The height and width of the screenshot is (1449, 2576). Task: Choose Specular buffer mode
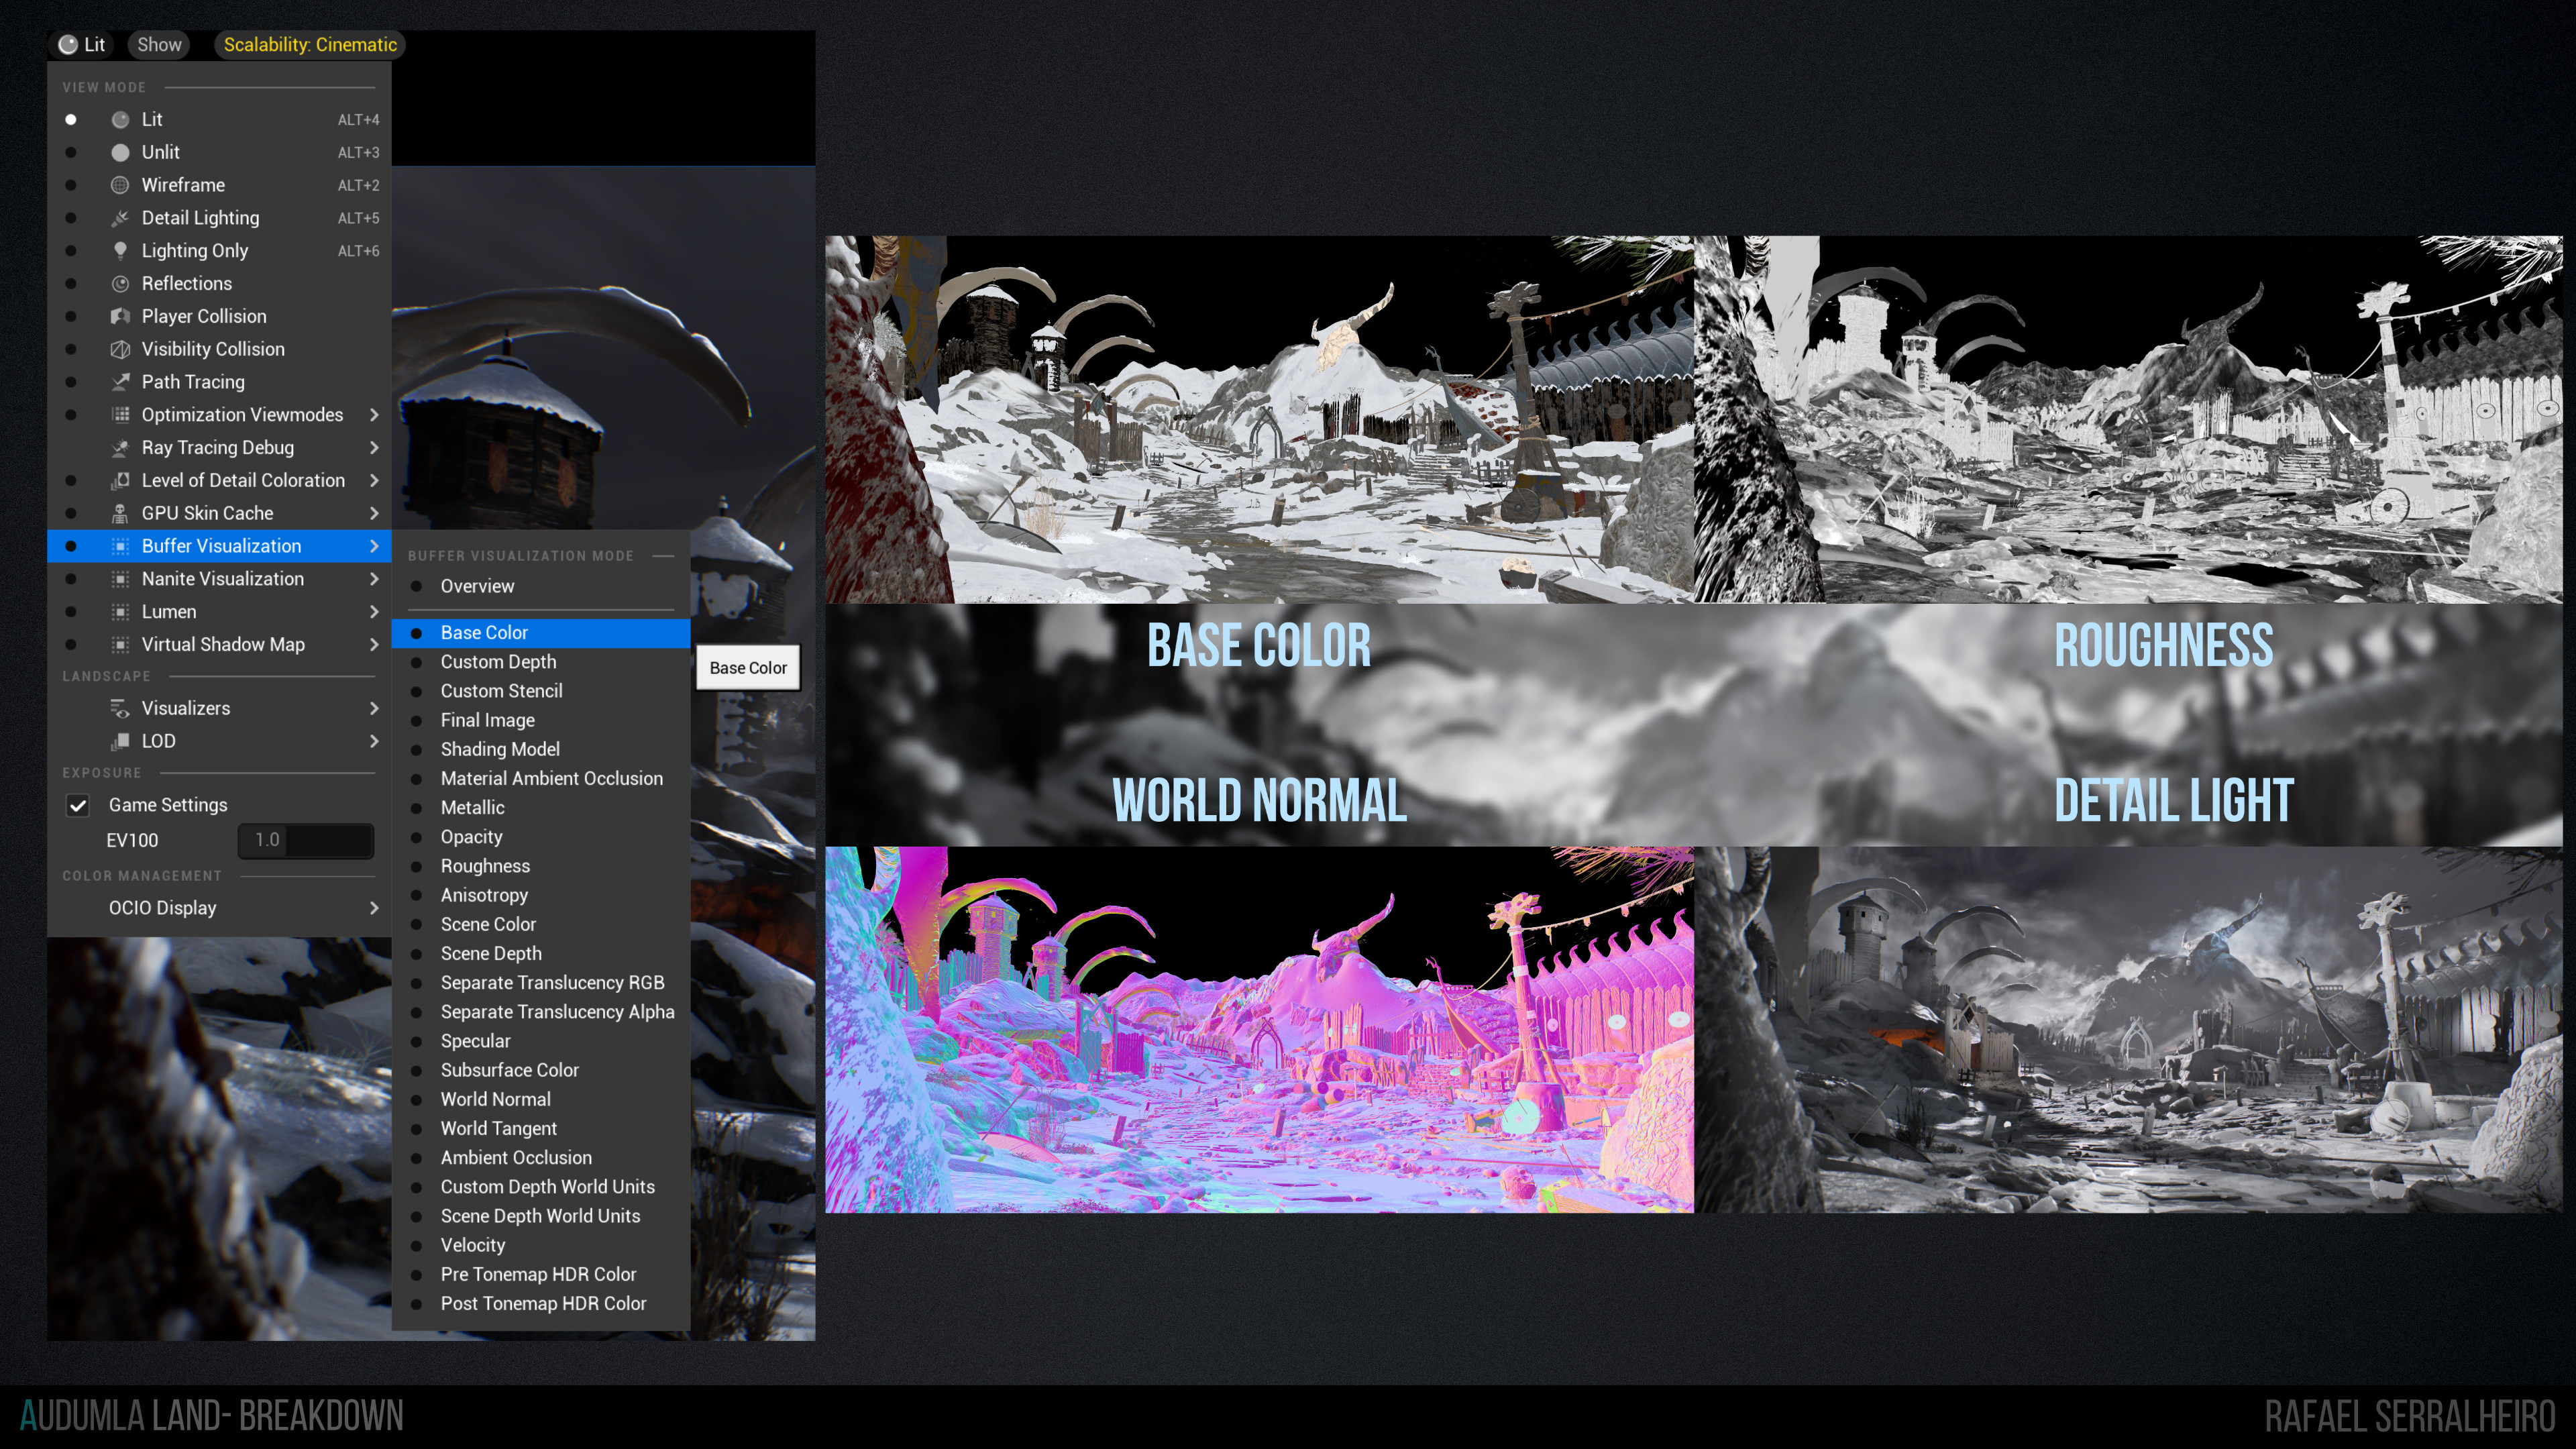click(x=541, y=1041)
